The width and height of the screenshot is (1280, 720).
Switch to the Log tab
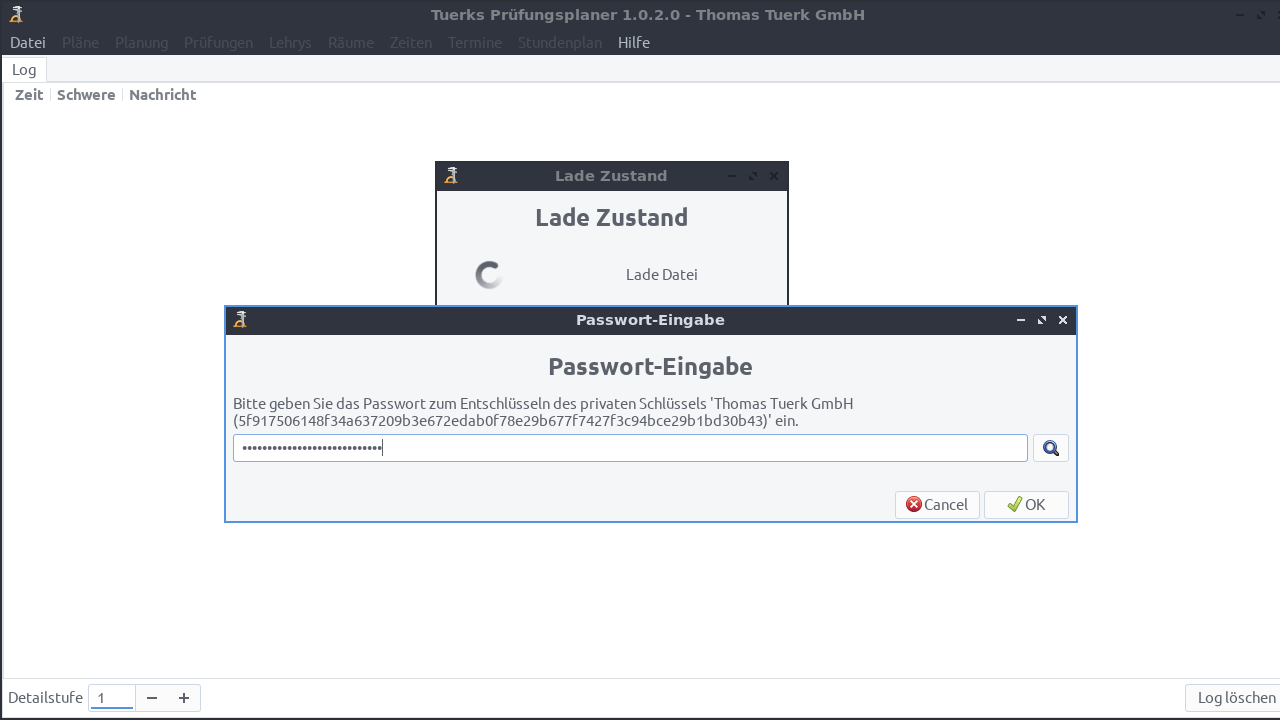24,69
